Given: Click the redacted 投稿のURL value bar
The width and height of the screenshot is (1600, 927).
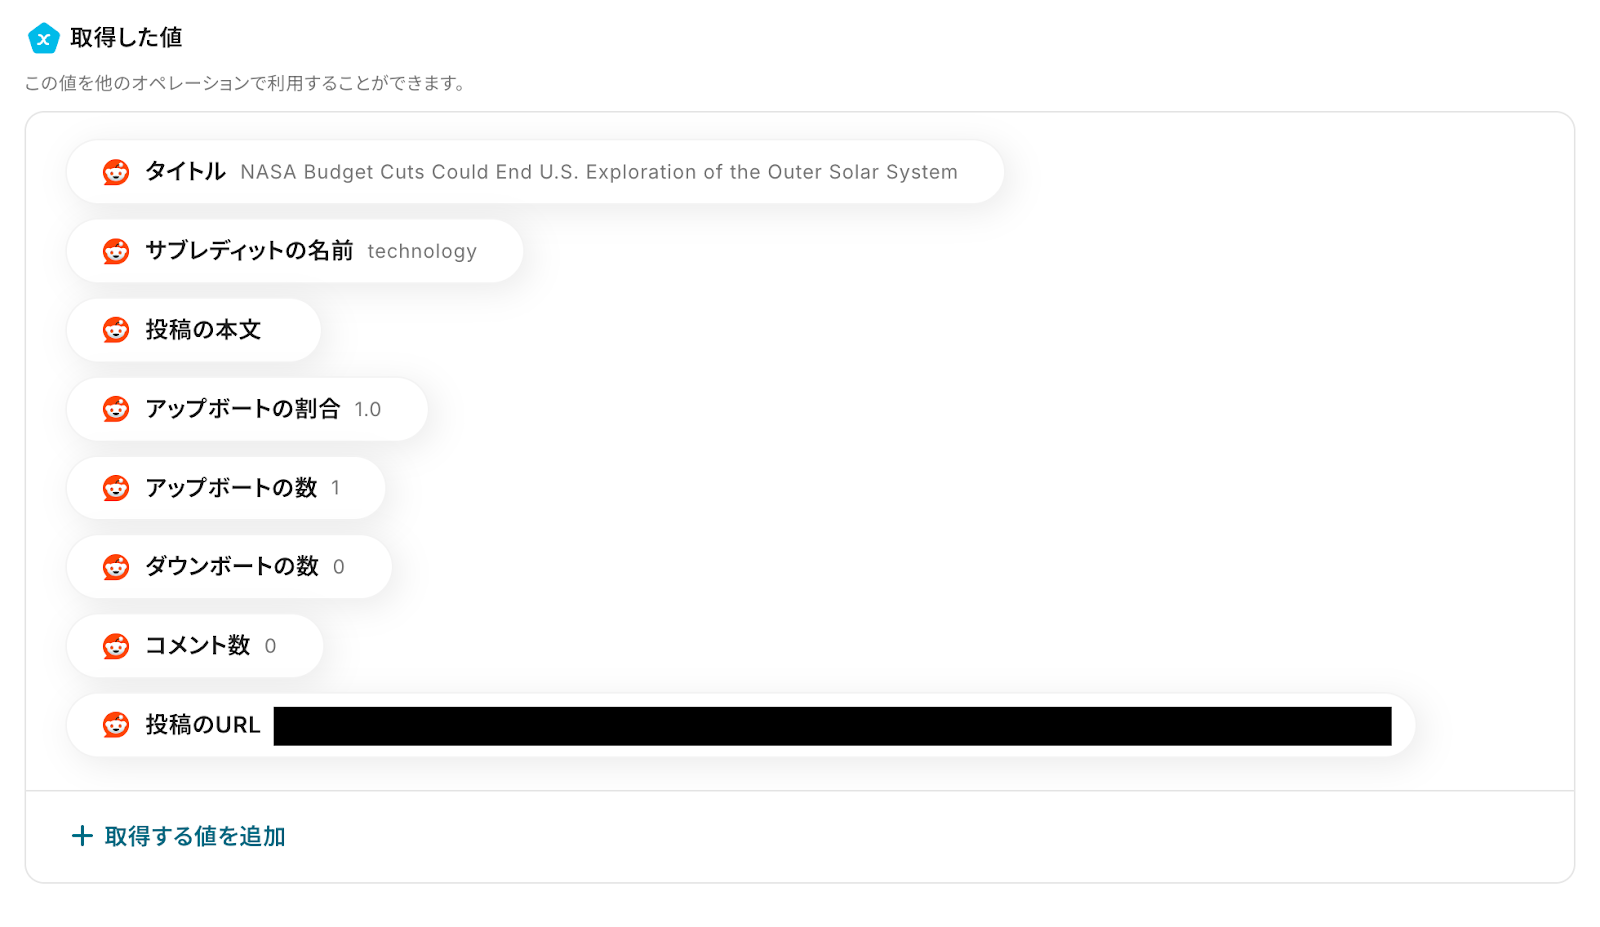Looking at the screenshot, I should tap(832, 726).
